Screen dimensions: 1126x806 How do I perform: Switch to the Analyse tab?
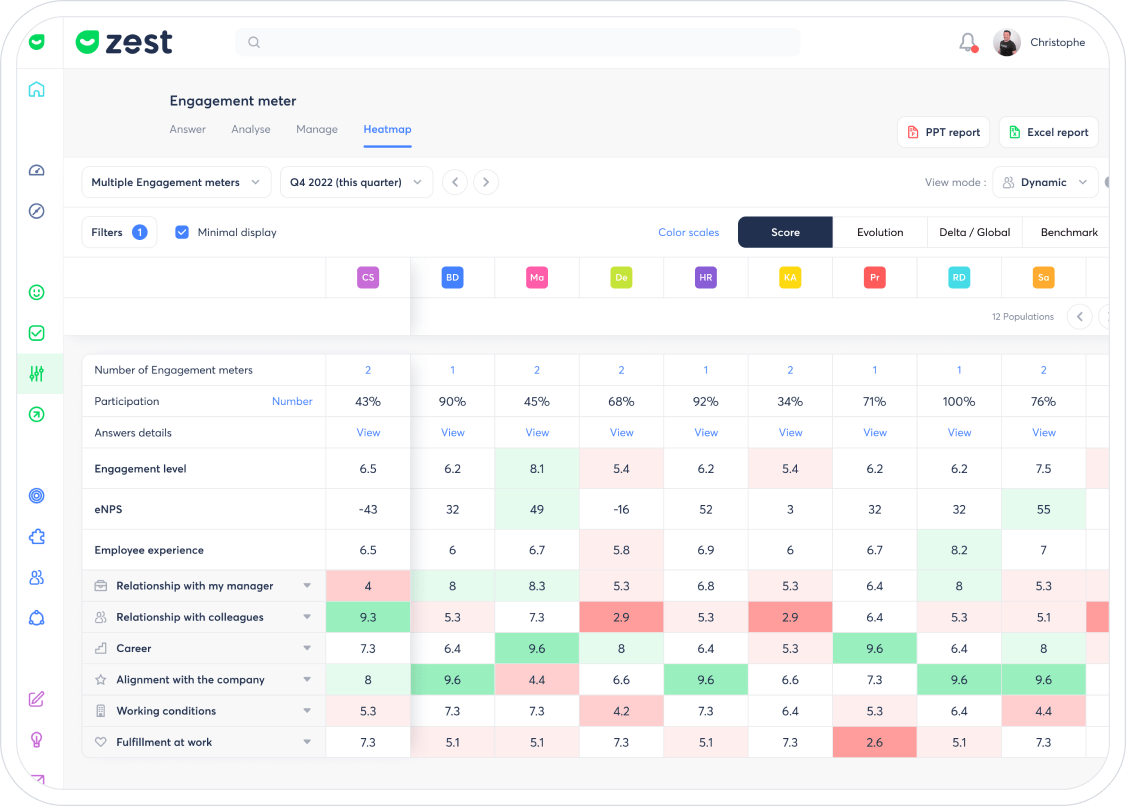(251, 129)
